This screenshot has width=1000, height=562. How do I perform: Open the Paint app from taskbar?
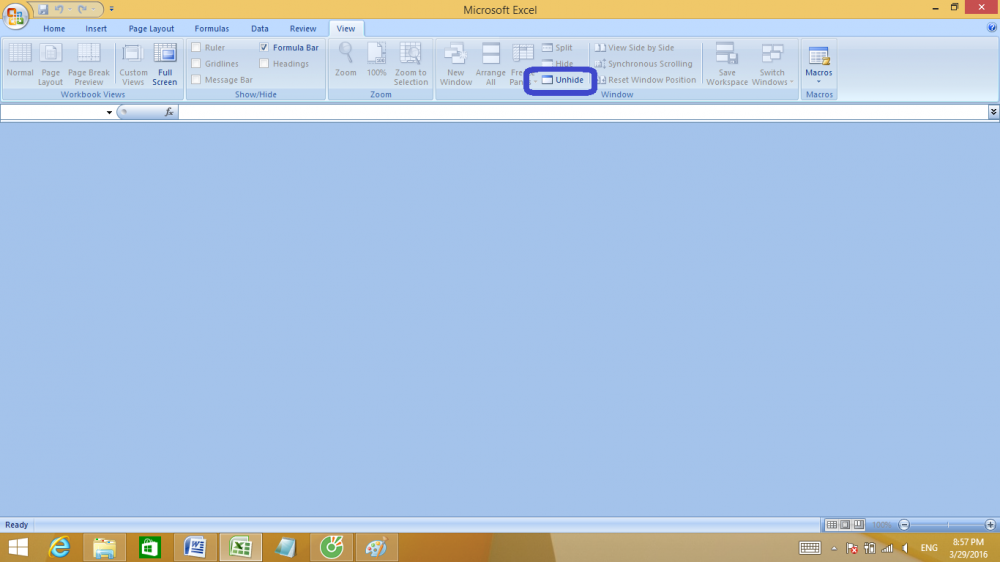pyautogui.click(x=376, y=547)
